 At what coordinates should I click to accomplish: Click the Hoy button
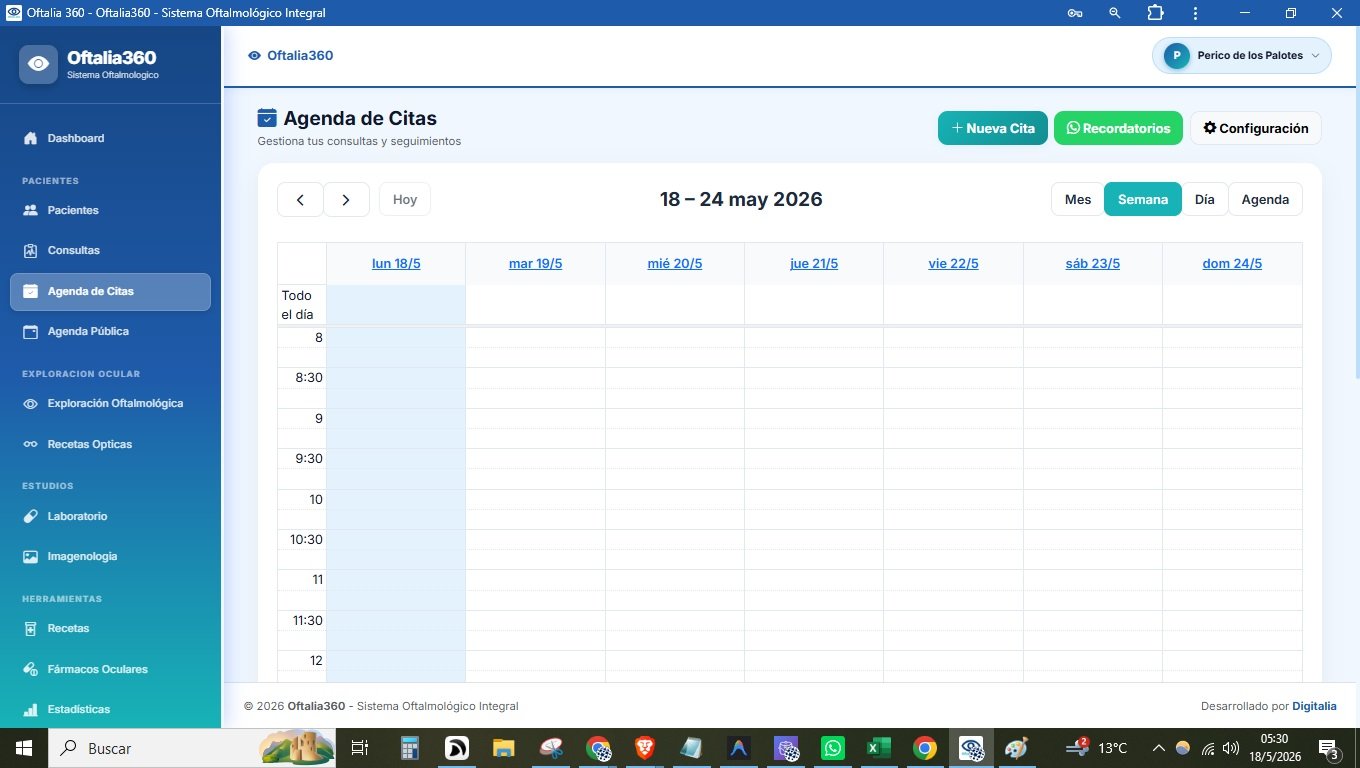(405, 199)
